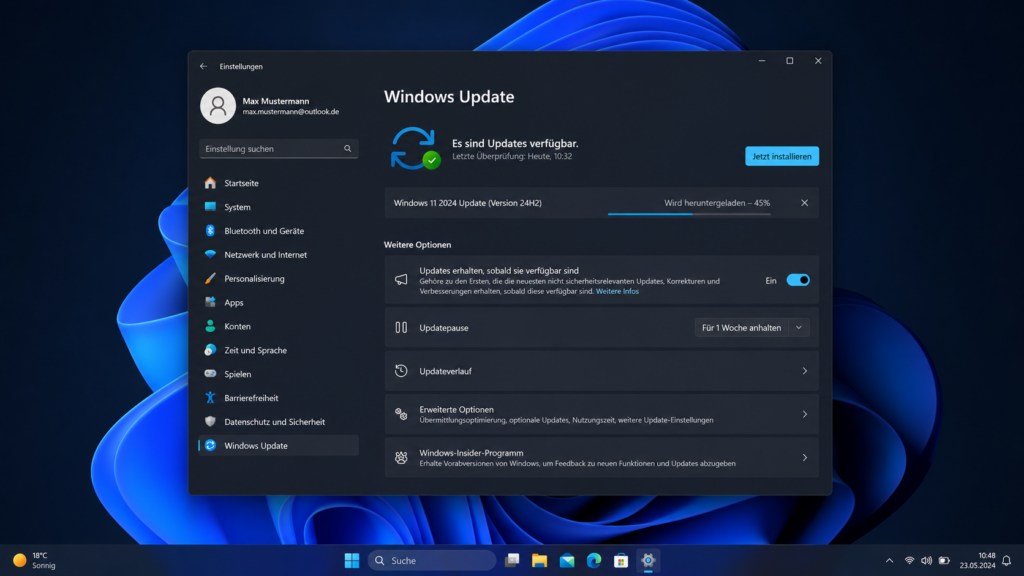This screenshot has width=1024, height=576.
Task: Click the taskbar Suche box
Action: pos(432,560)
